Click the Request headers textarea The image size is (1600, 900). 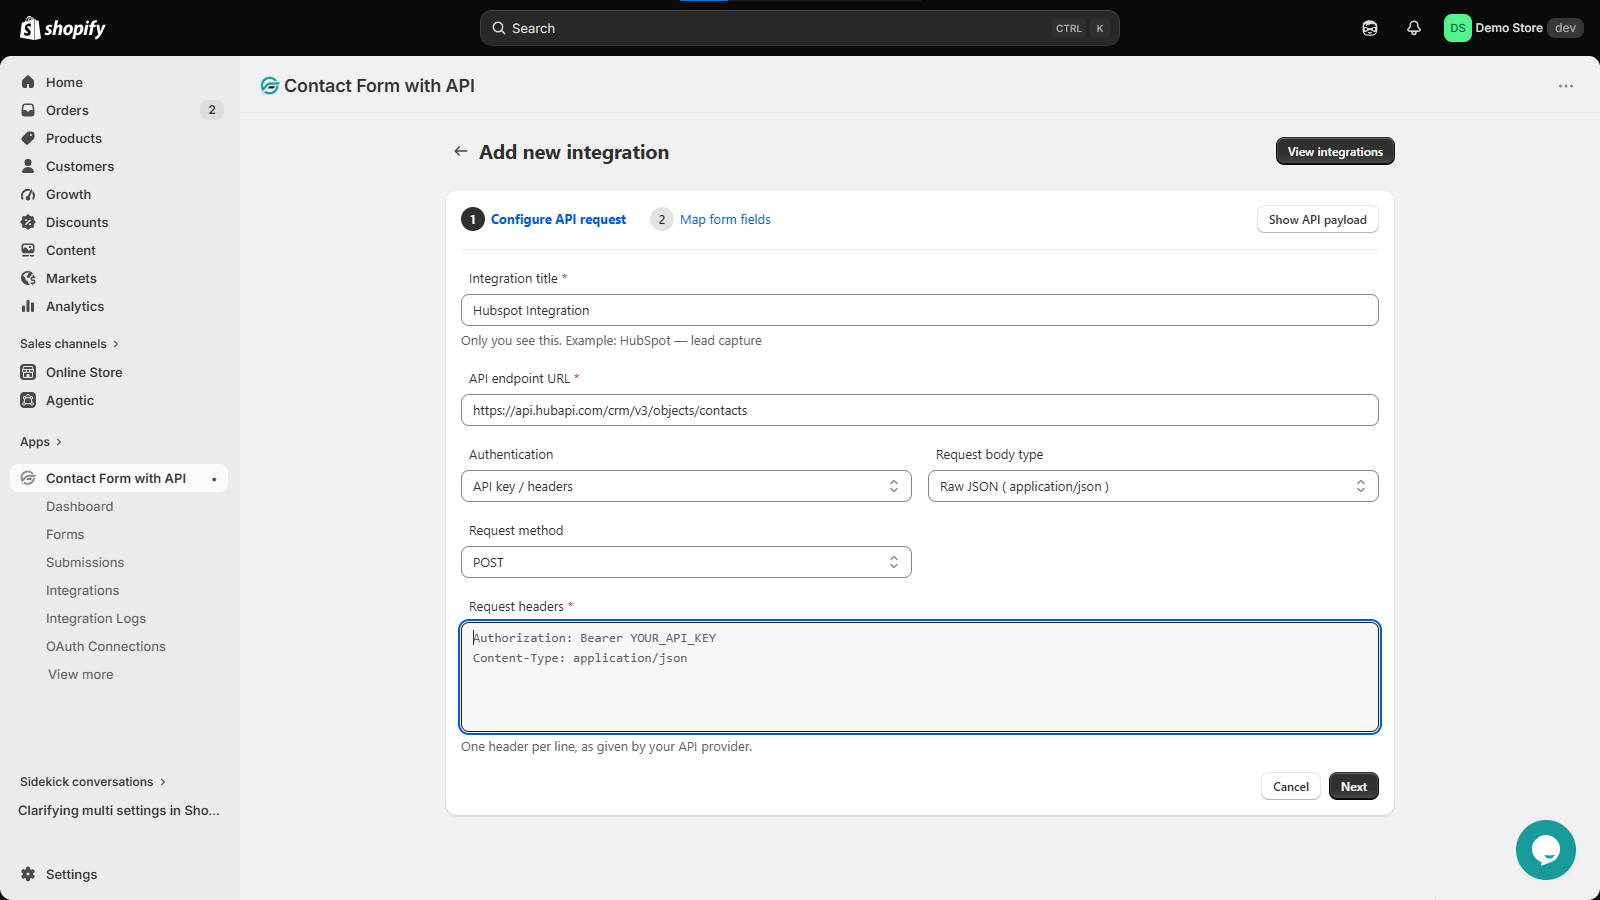click(920, 677)
